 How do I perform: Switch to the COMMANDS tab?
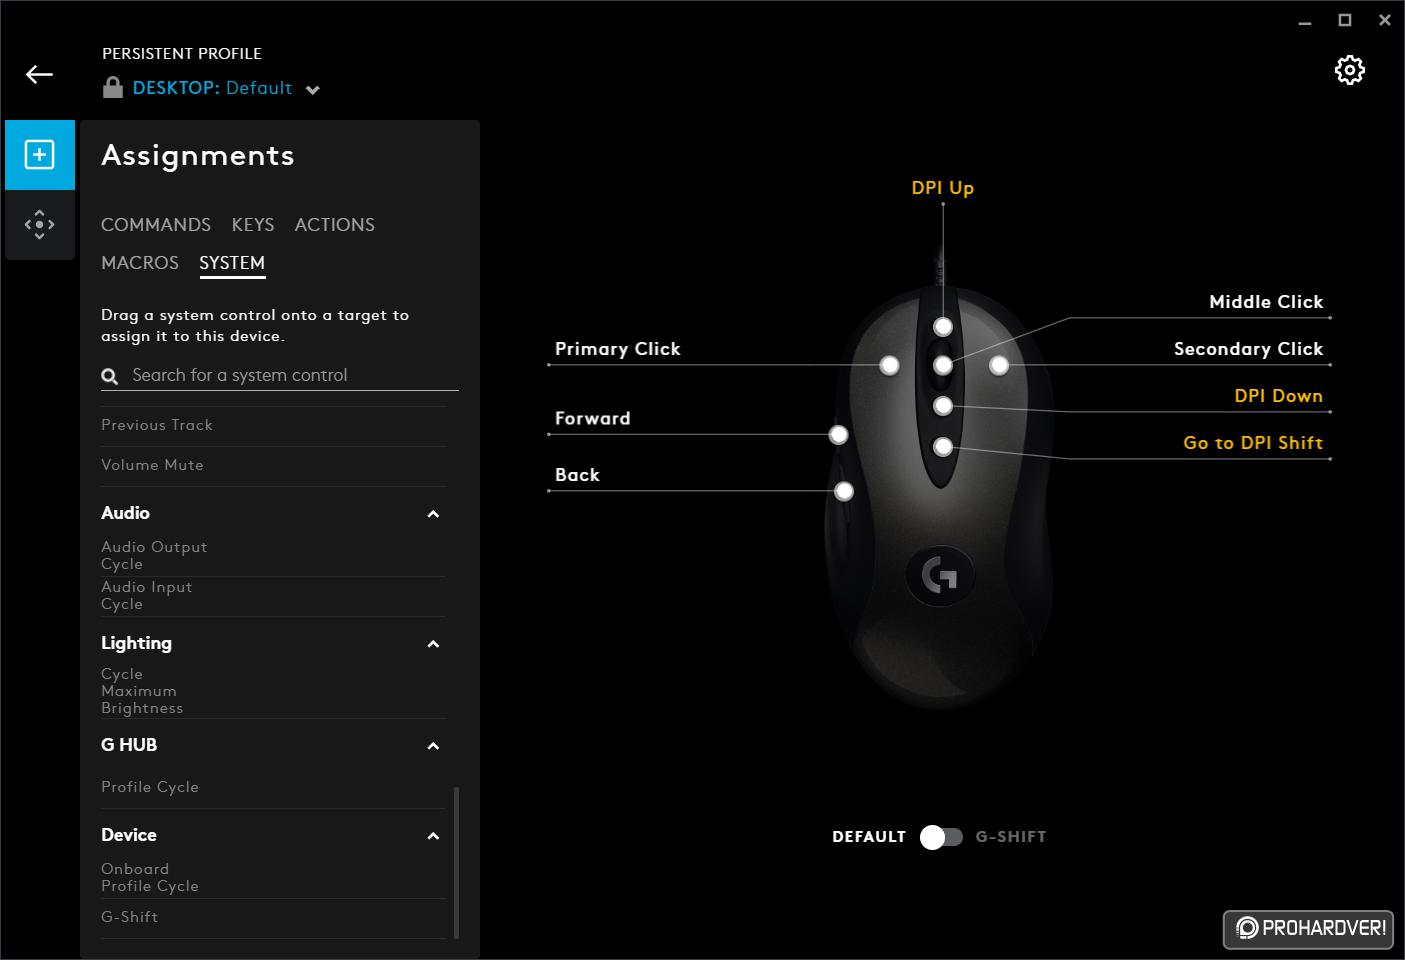click(x=156, y=225)
